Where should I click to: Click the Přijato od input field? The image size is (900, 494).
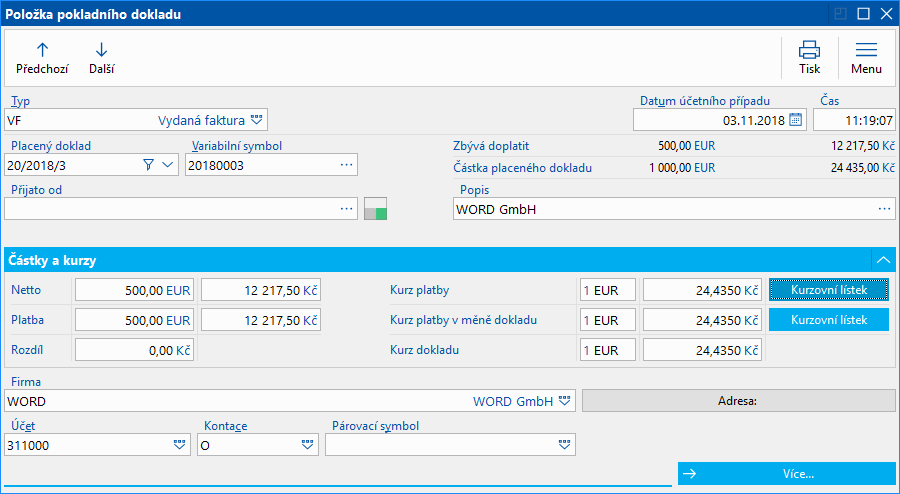coord(181,209)
